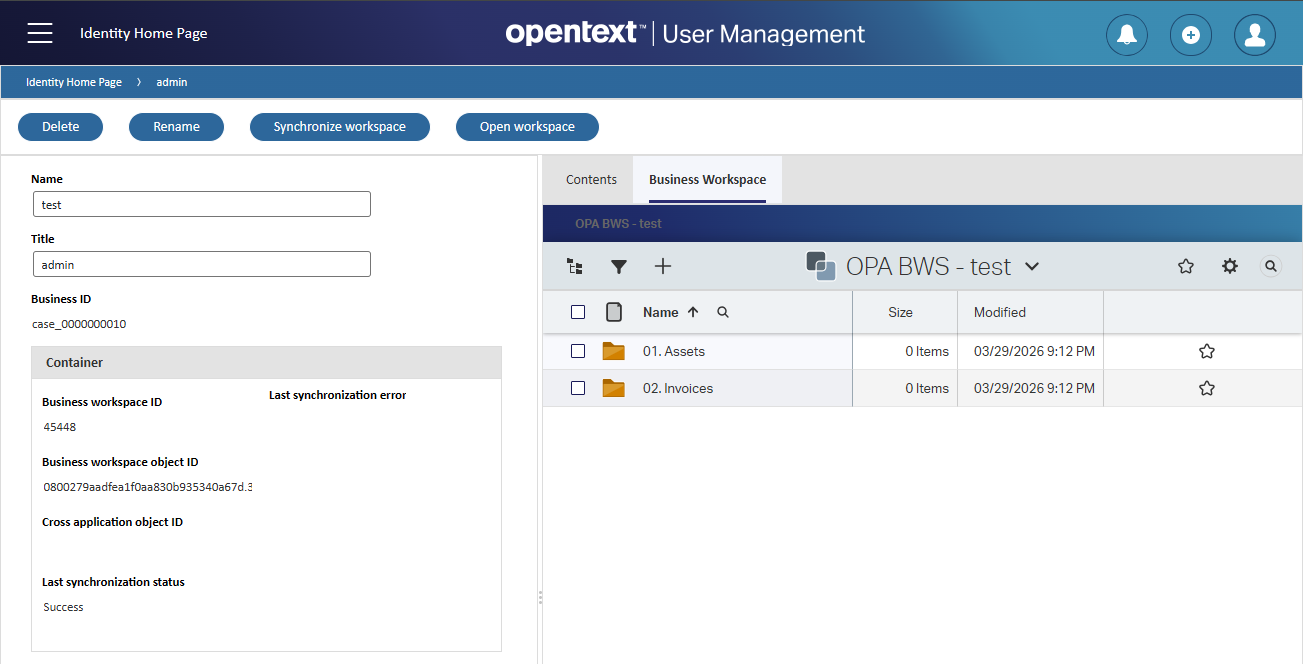Click the OPA BWS - test banner title
This screenshot has height=664, width=1303.
[x=618, y=223]
